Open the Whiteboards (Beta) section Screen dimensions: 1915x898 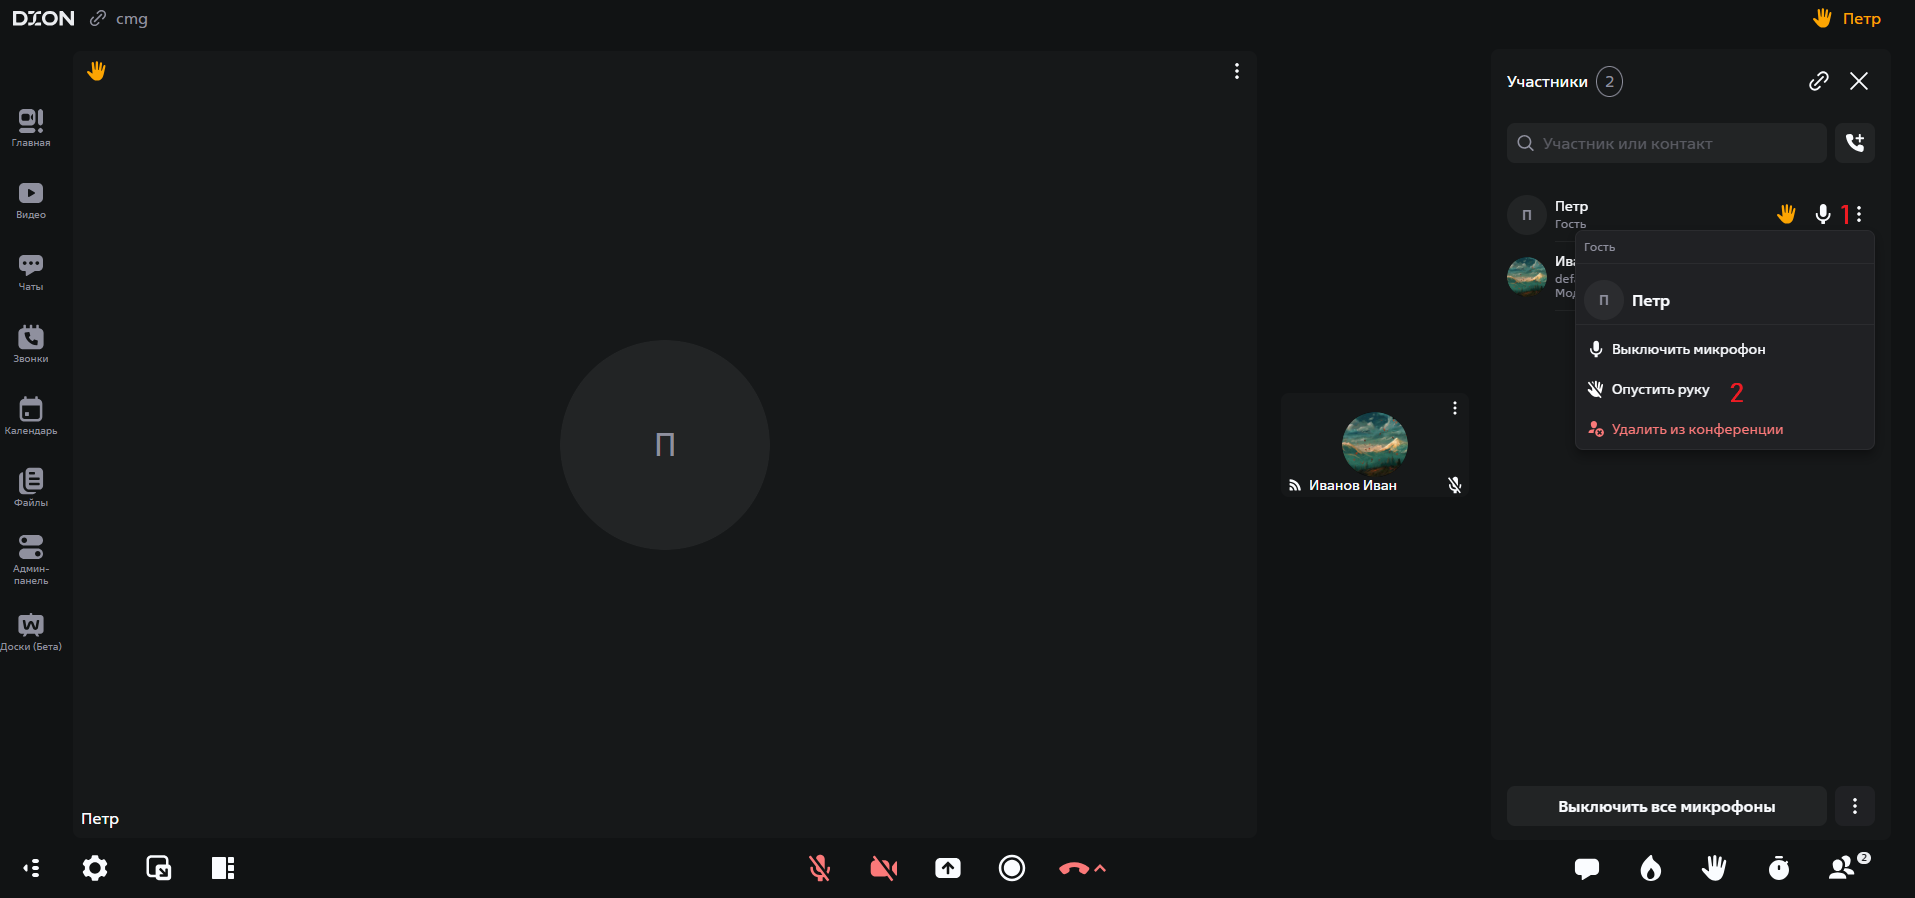point(31,632)
